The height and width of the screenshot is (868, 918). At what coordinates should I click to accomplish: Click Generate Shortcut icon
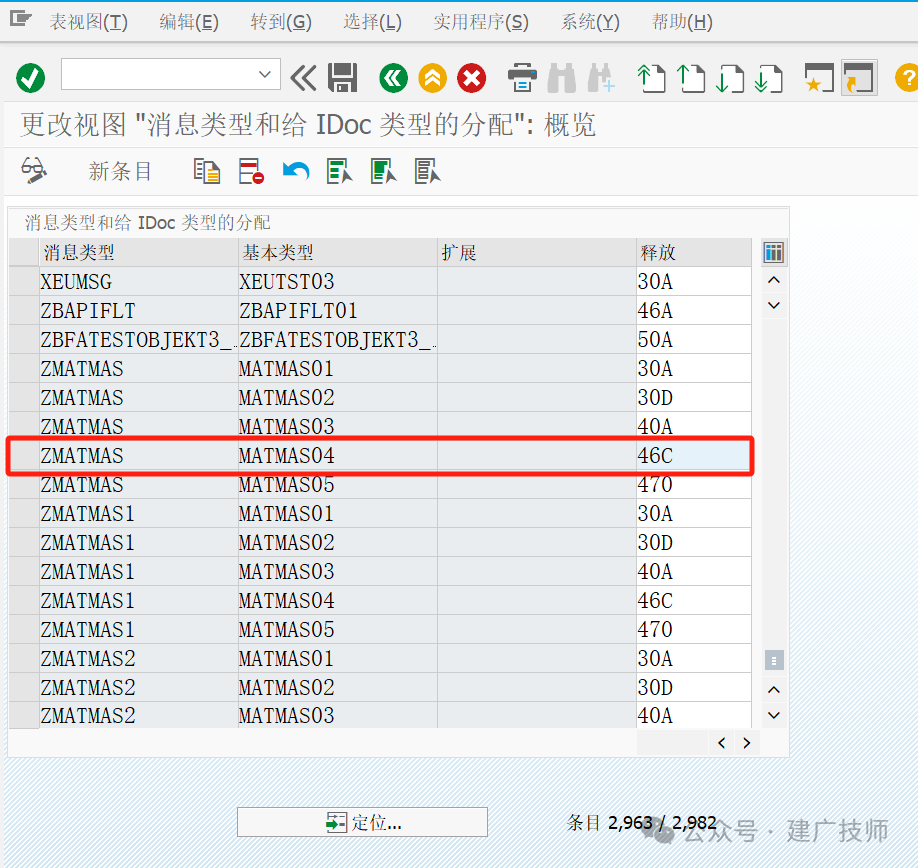859,78
